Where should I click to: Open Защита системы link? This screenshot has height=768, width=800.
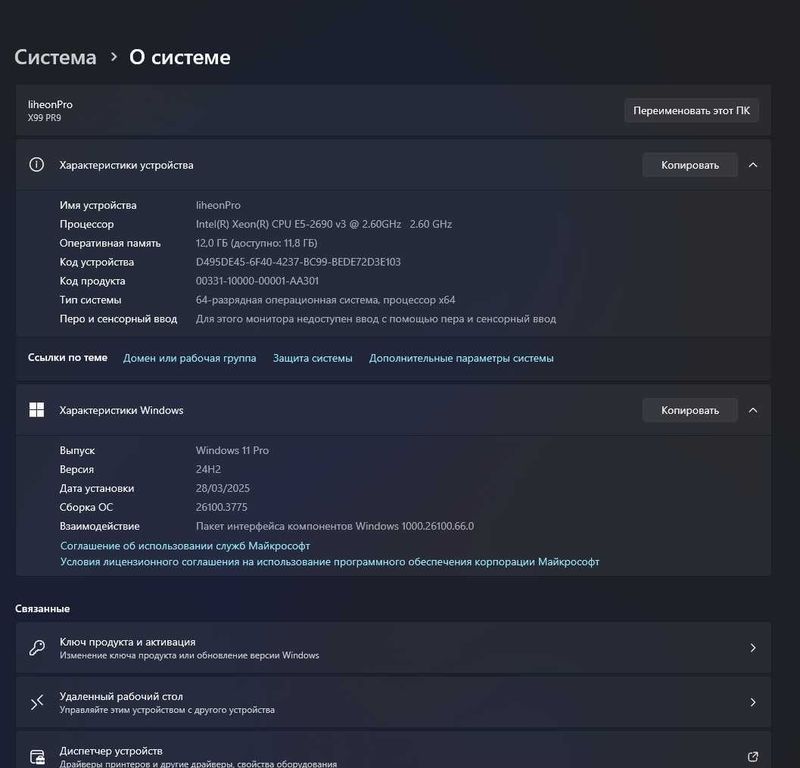(x=312, y=358)
